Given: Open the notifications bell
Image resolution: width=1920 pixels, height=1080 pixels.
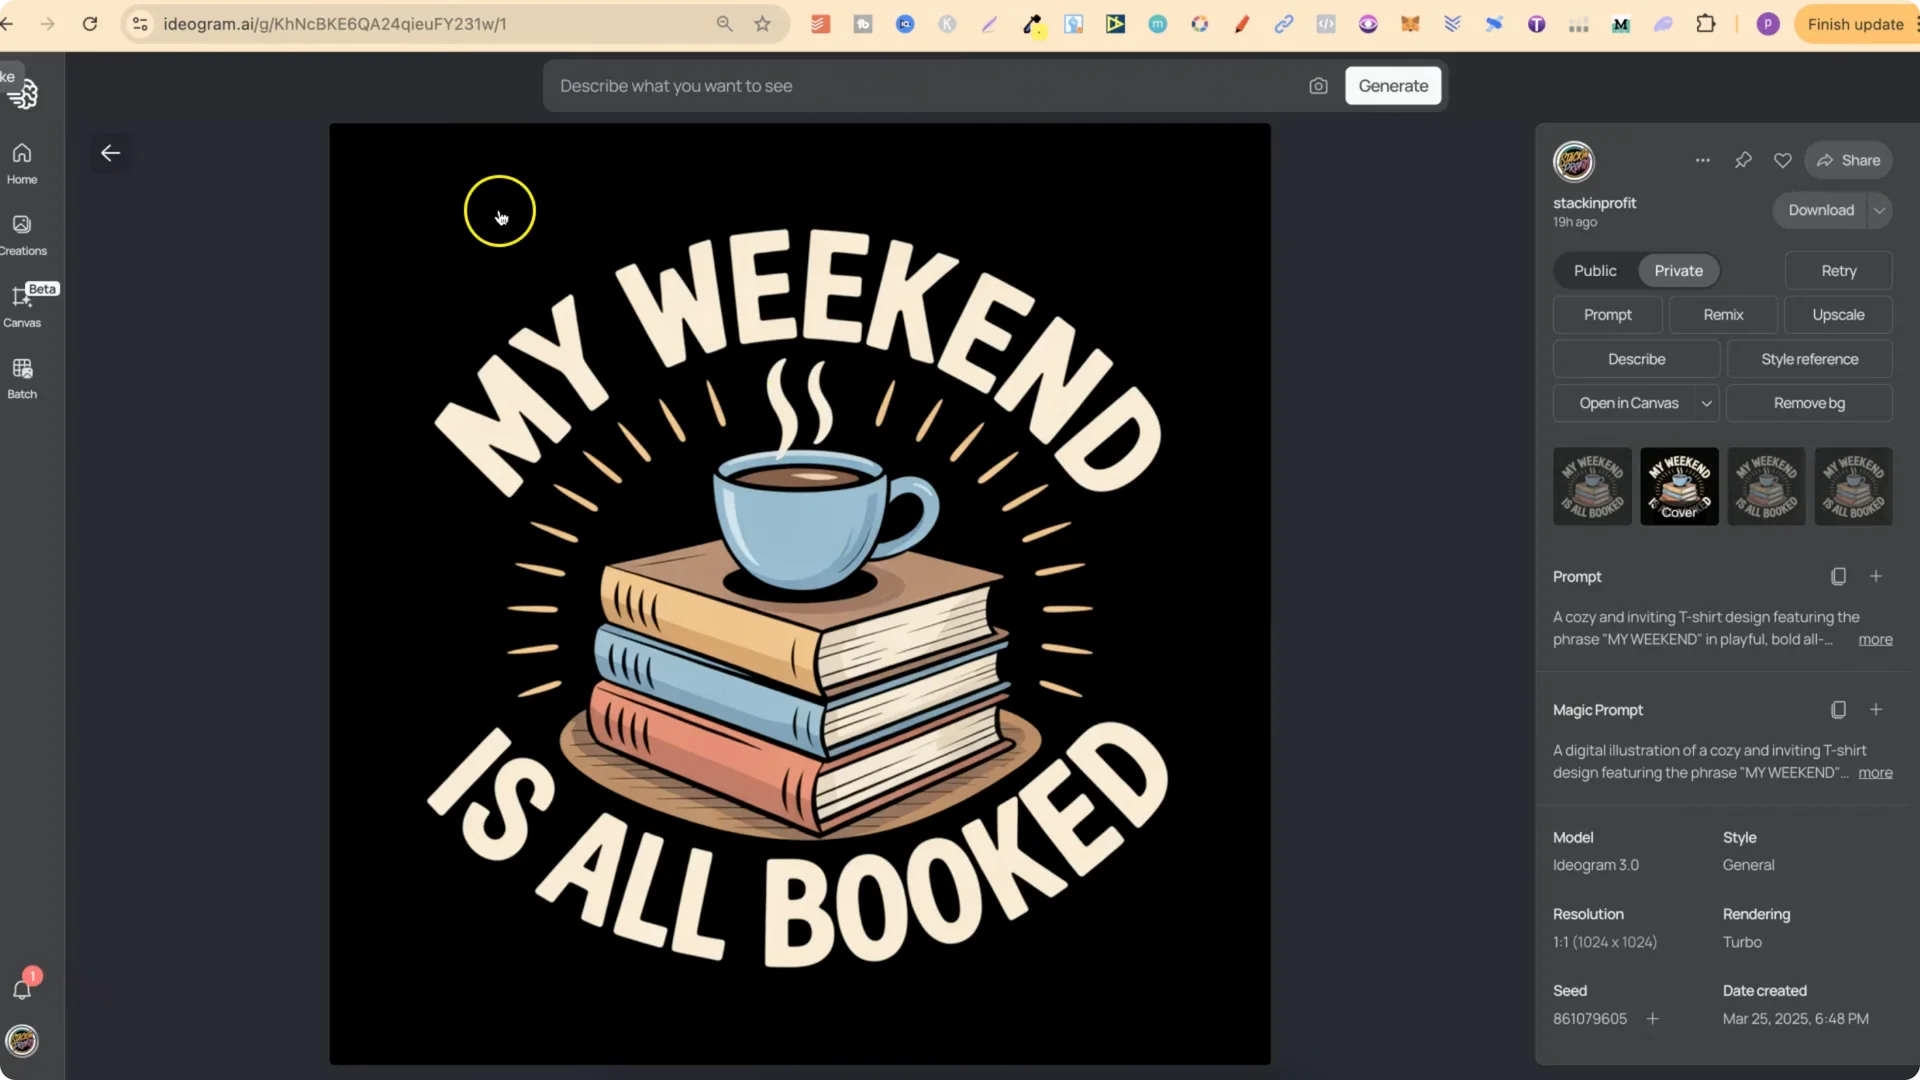Looking at the screenshot, I should tap(24, 990).
